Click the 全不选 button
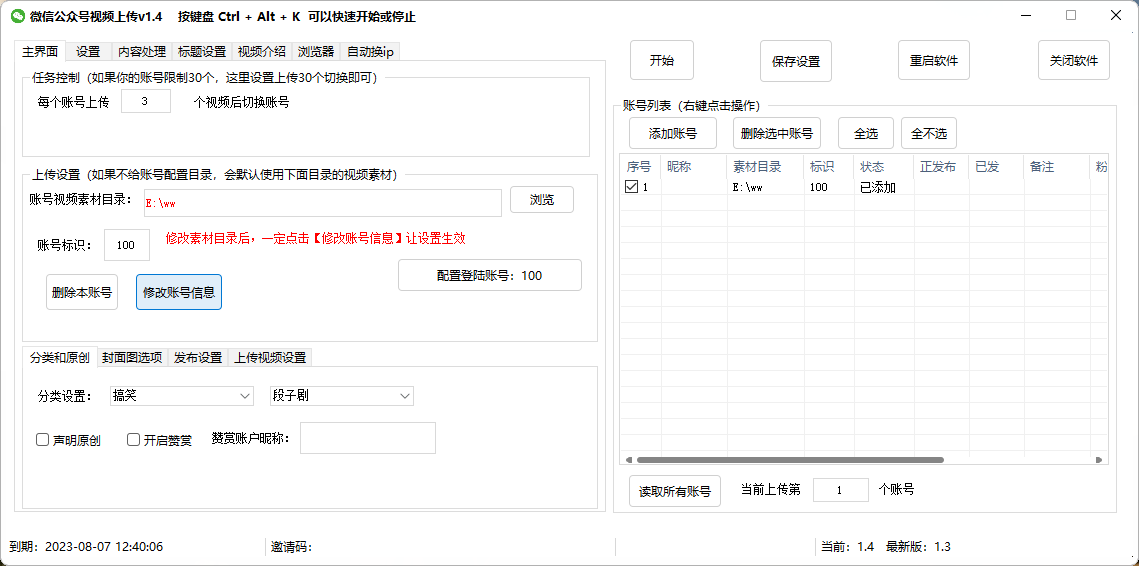The width and height of the screenshot is (1139, 566). pos(929,133)
